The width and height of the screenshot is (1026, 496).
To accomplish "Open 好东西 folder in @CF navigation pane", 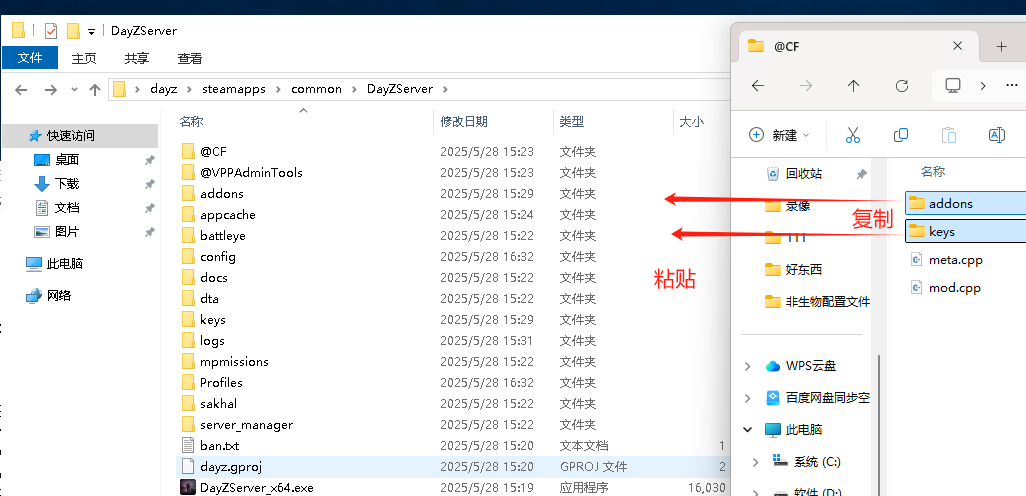I will (x=804, y=270).
